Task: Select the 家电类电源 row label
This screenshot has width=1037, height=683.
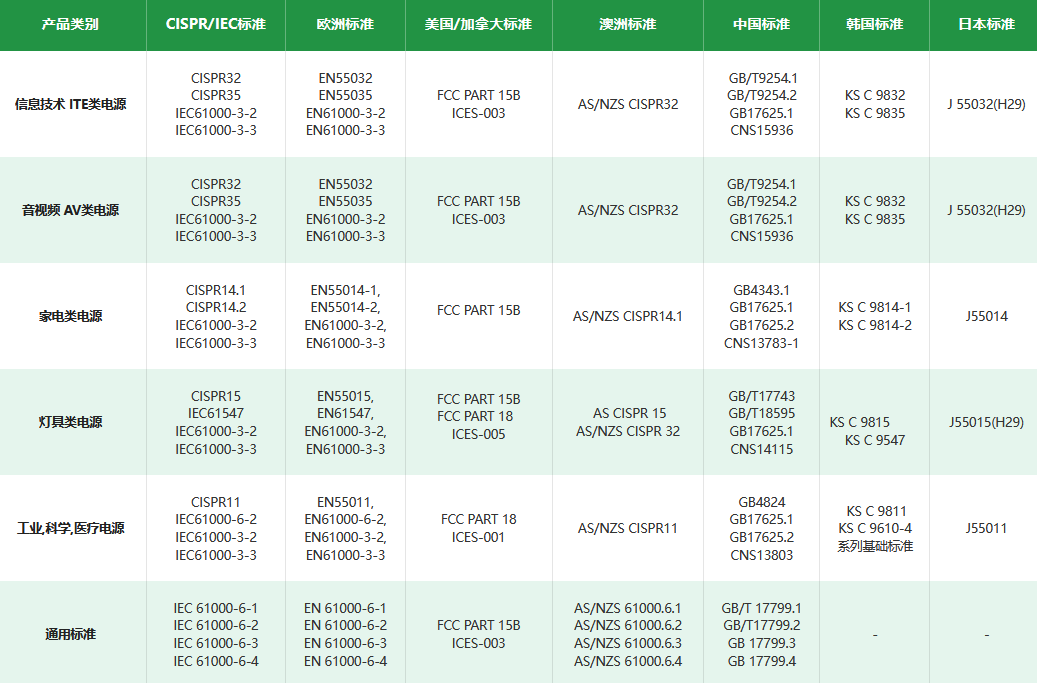Action: [70, 316]
